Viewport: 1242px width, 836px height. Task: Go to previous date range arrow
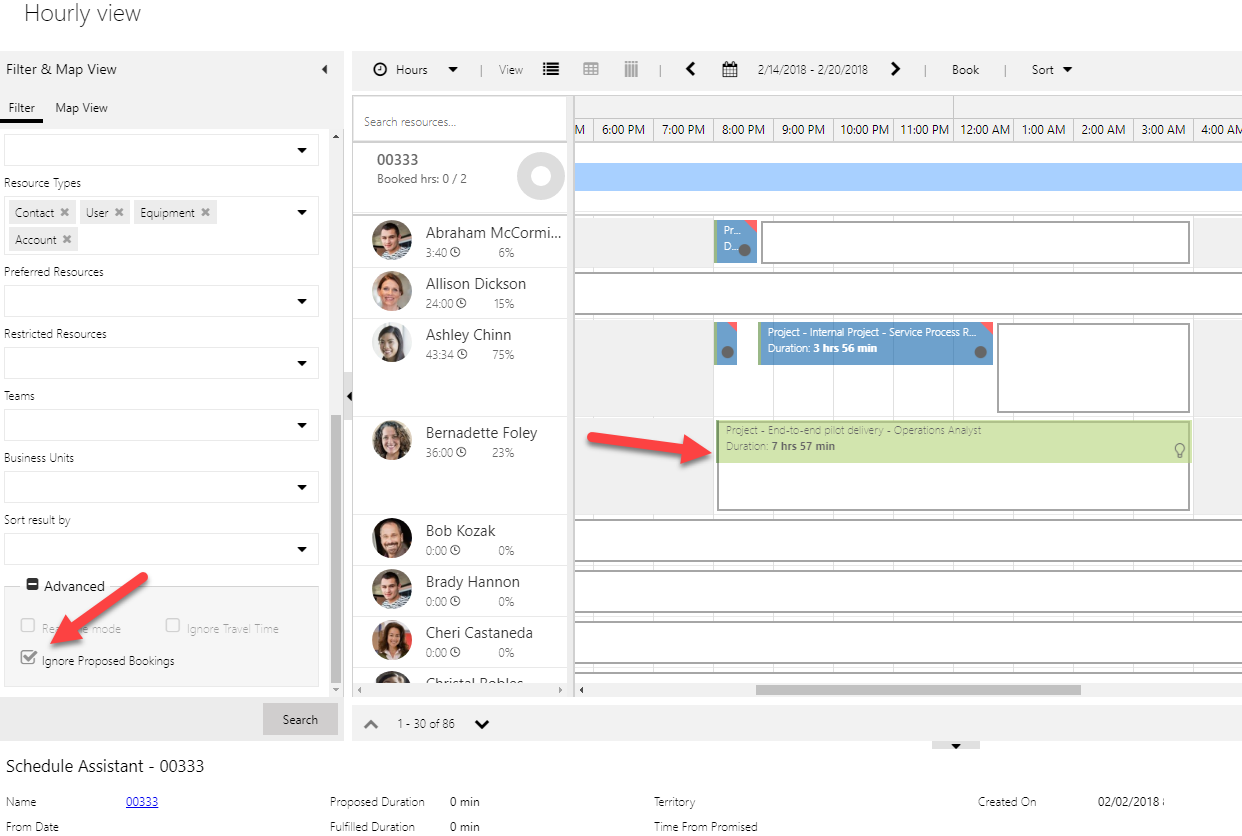pos(690,70)
